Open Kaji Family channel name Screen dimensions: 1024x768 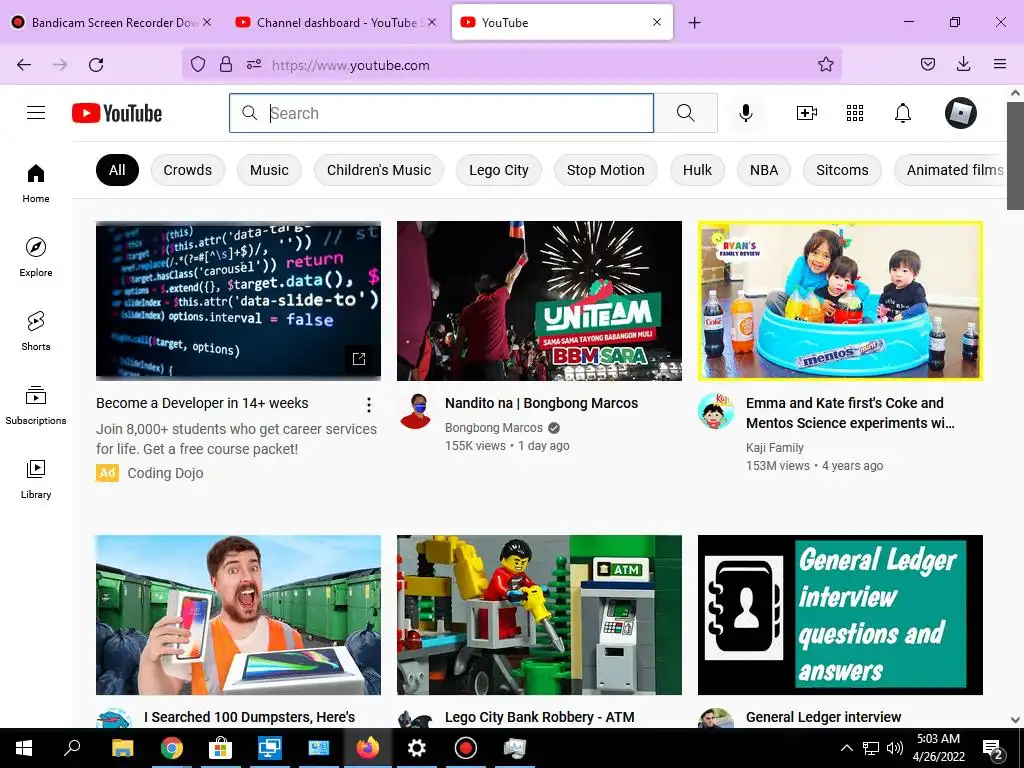[x=775, y=447]
